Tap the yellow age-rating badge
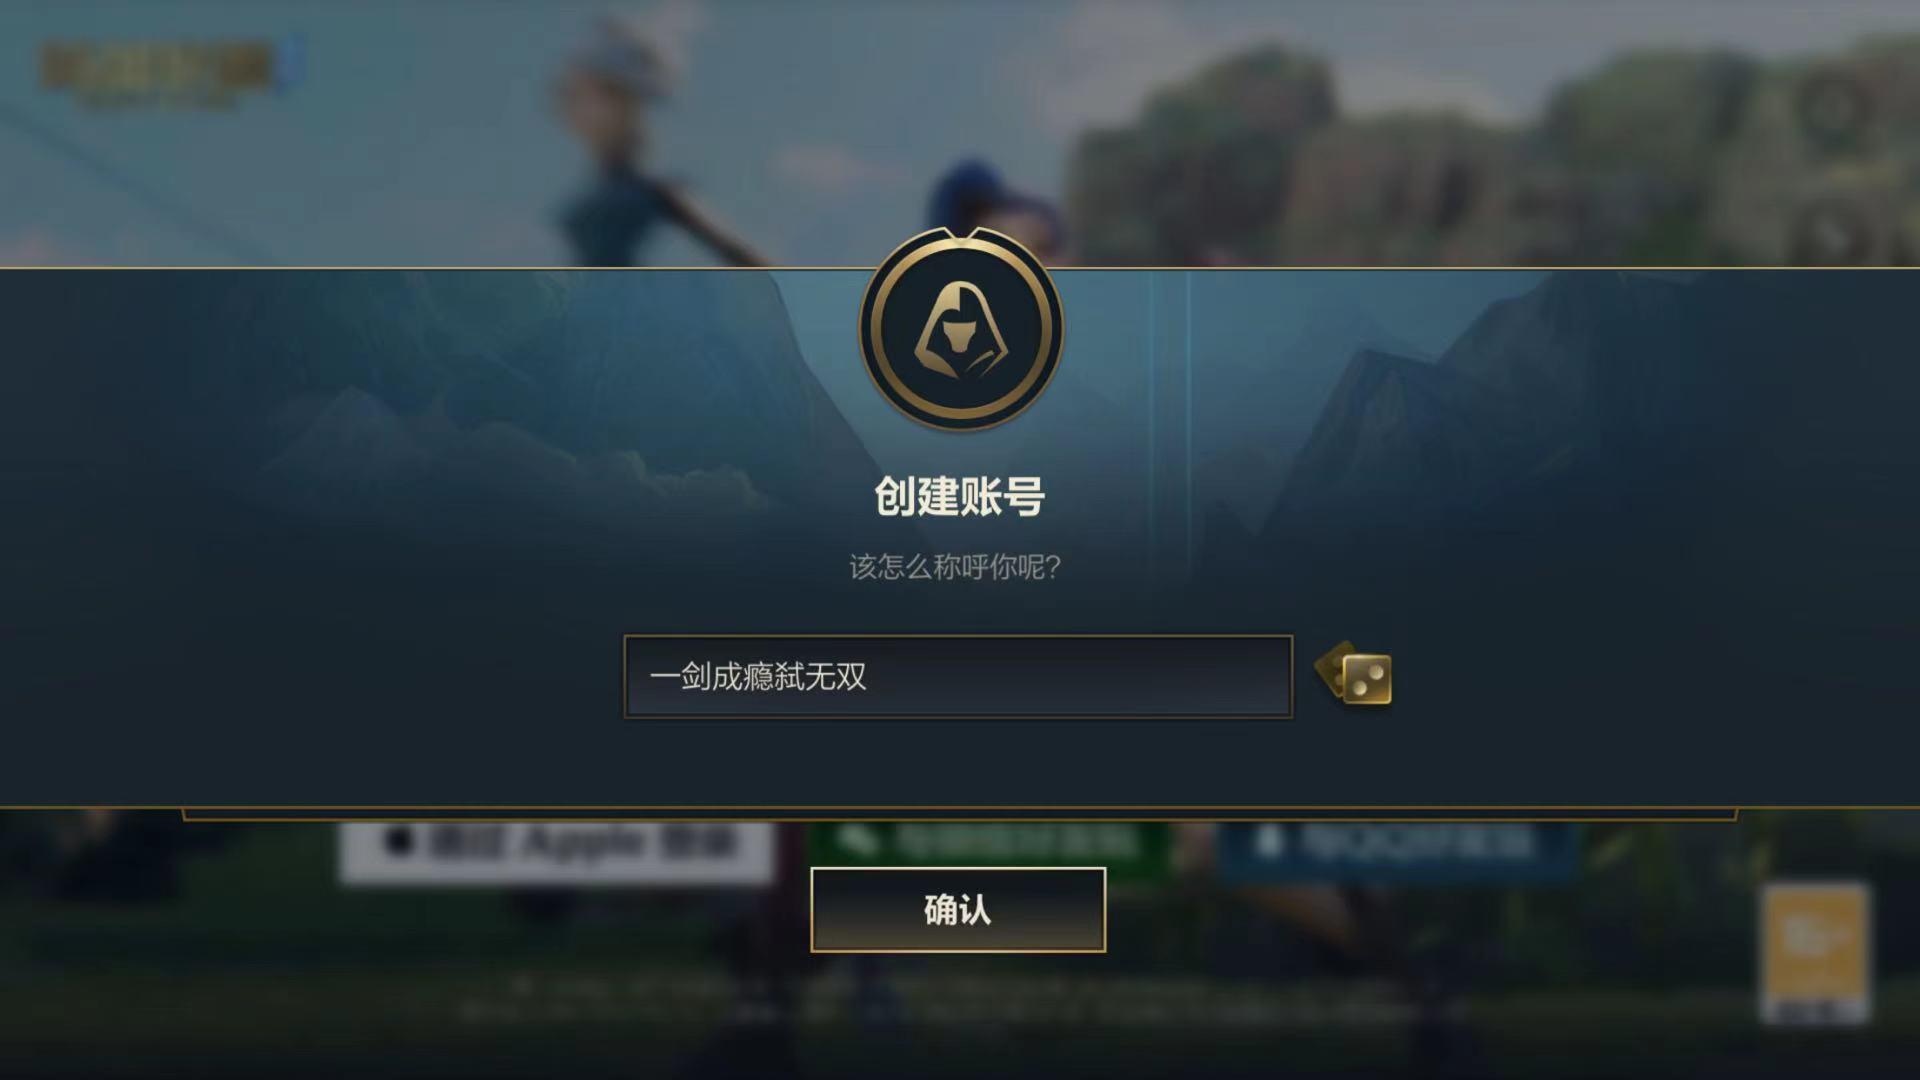1920x1080 pixels. pyautogui.click(x=1814, y=953)
